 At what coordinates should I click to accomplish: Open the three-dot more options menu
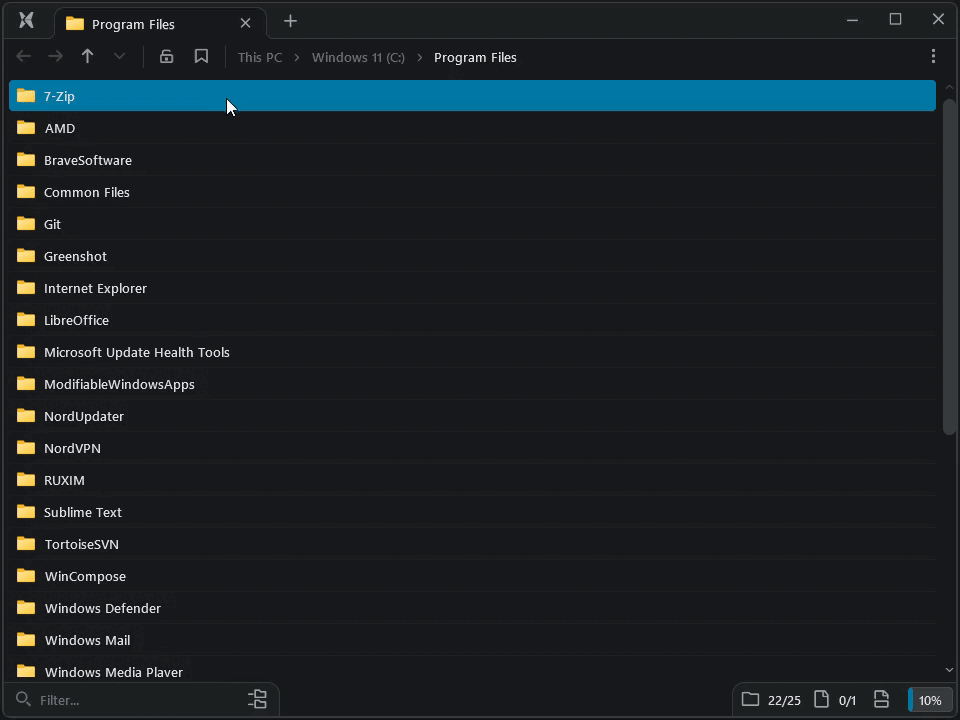[x=933, y=56]
